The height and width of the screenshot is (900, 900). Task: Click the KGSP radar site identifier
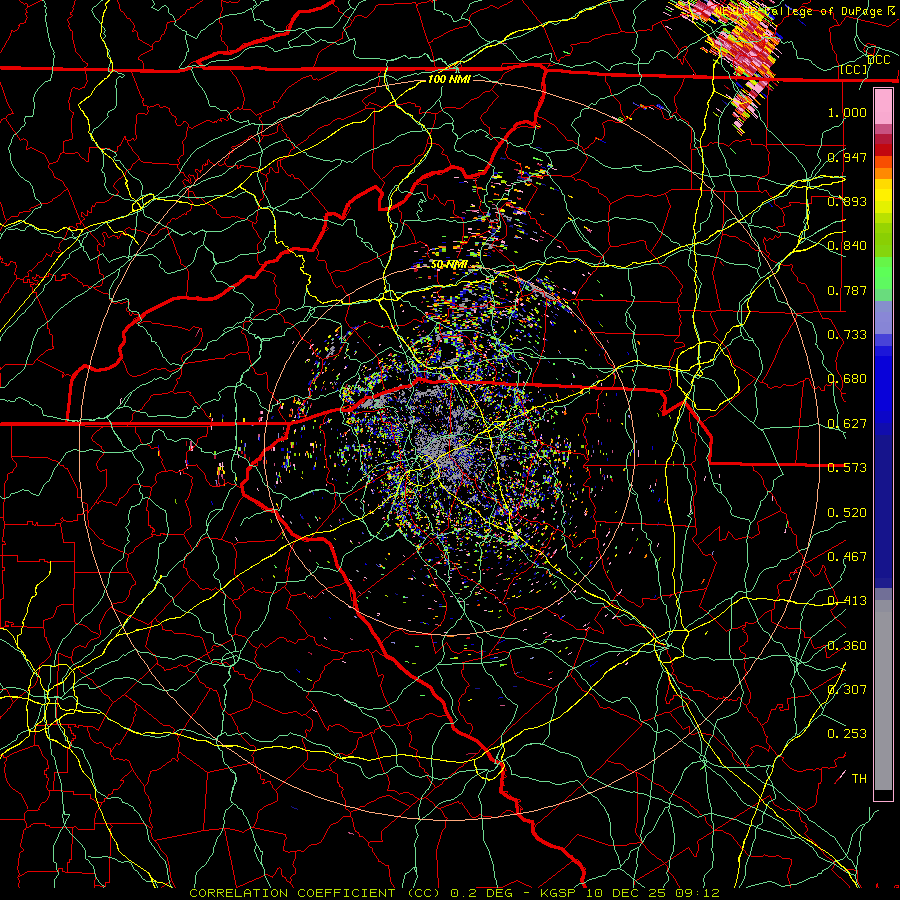pyautogui.click(x=560, y=893)
